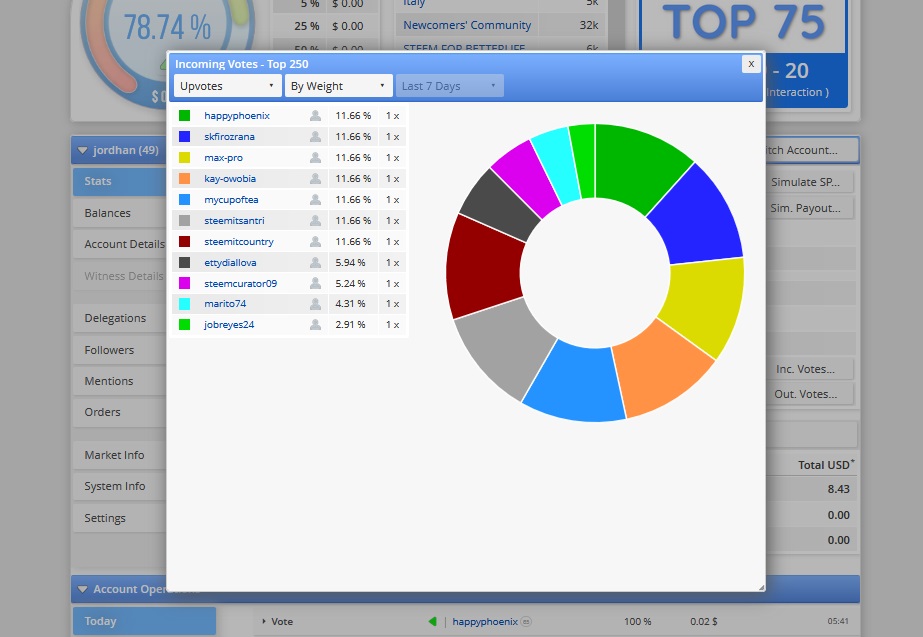Open happyphoenix voter link
The height and width of the screenshot is (637, 923).
tap(237, 116)
